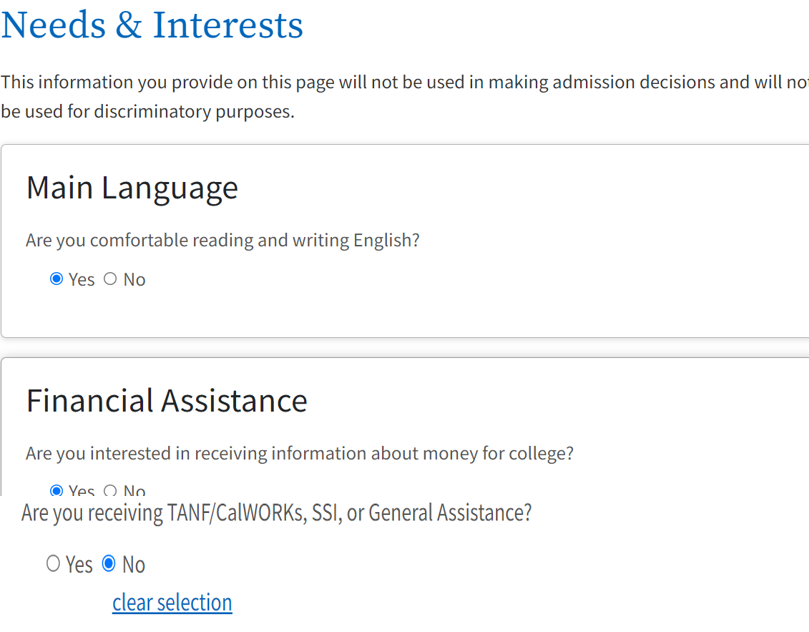Select Yes for receiving TANF/CalWORKs assistance
Screen dimensions: 809x632
point(53,564)
